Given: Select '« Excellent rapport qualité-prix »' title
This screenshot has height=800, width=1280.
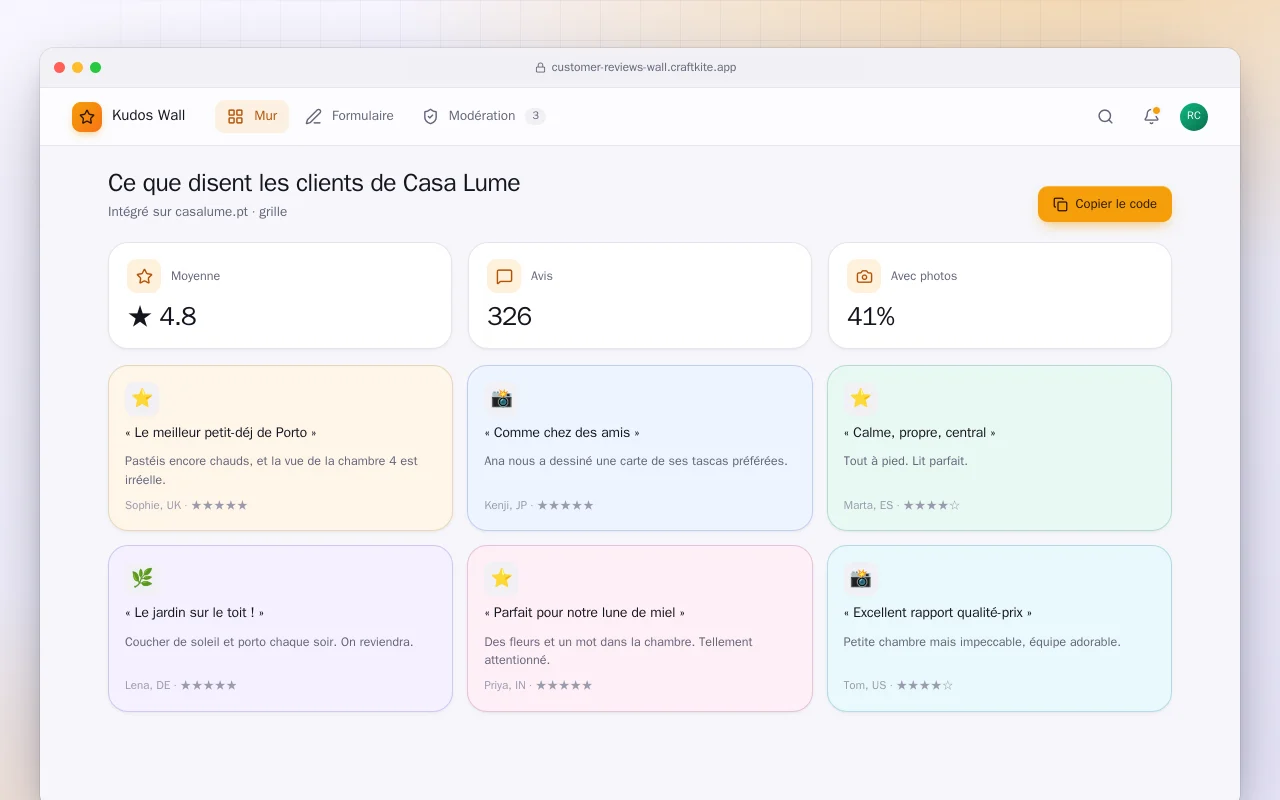Looking at the screenshot, I should 938,613.
